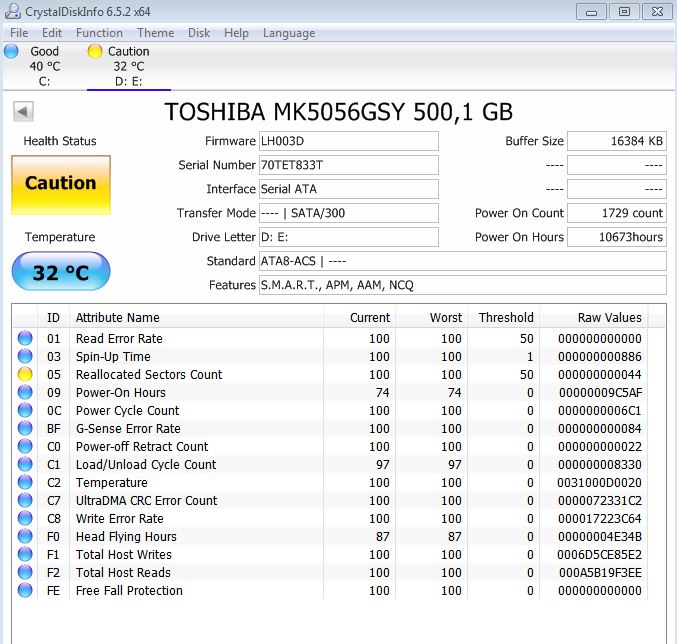The height and width of the screenshot is (644, 677).
Task: Select the blue Good status icon for C:
Action: 11,51
